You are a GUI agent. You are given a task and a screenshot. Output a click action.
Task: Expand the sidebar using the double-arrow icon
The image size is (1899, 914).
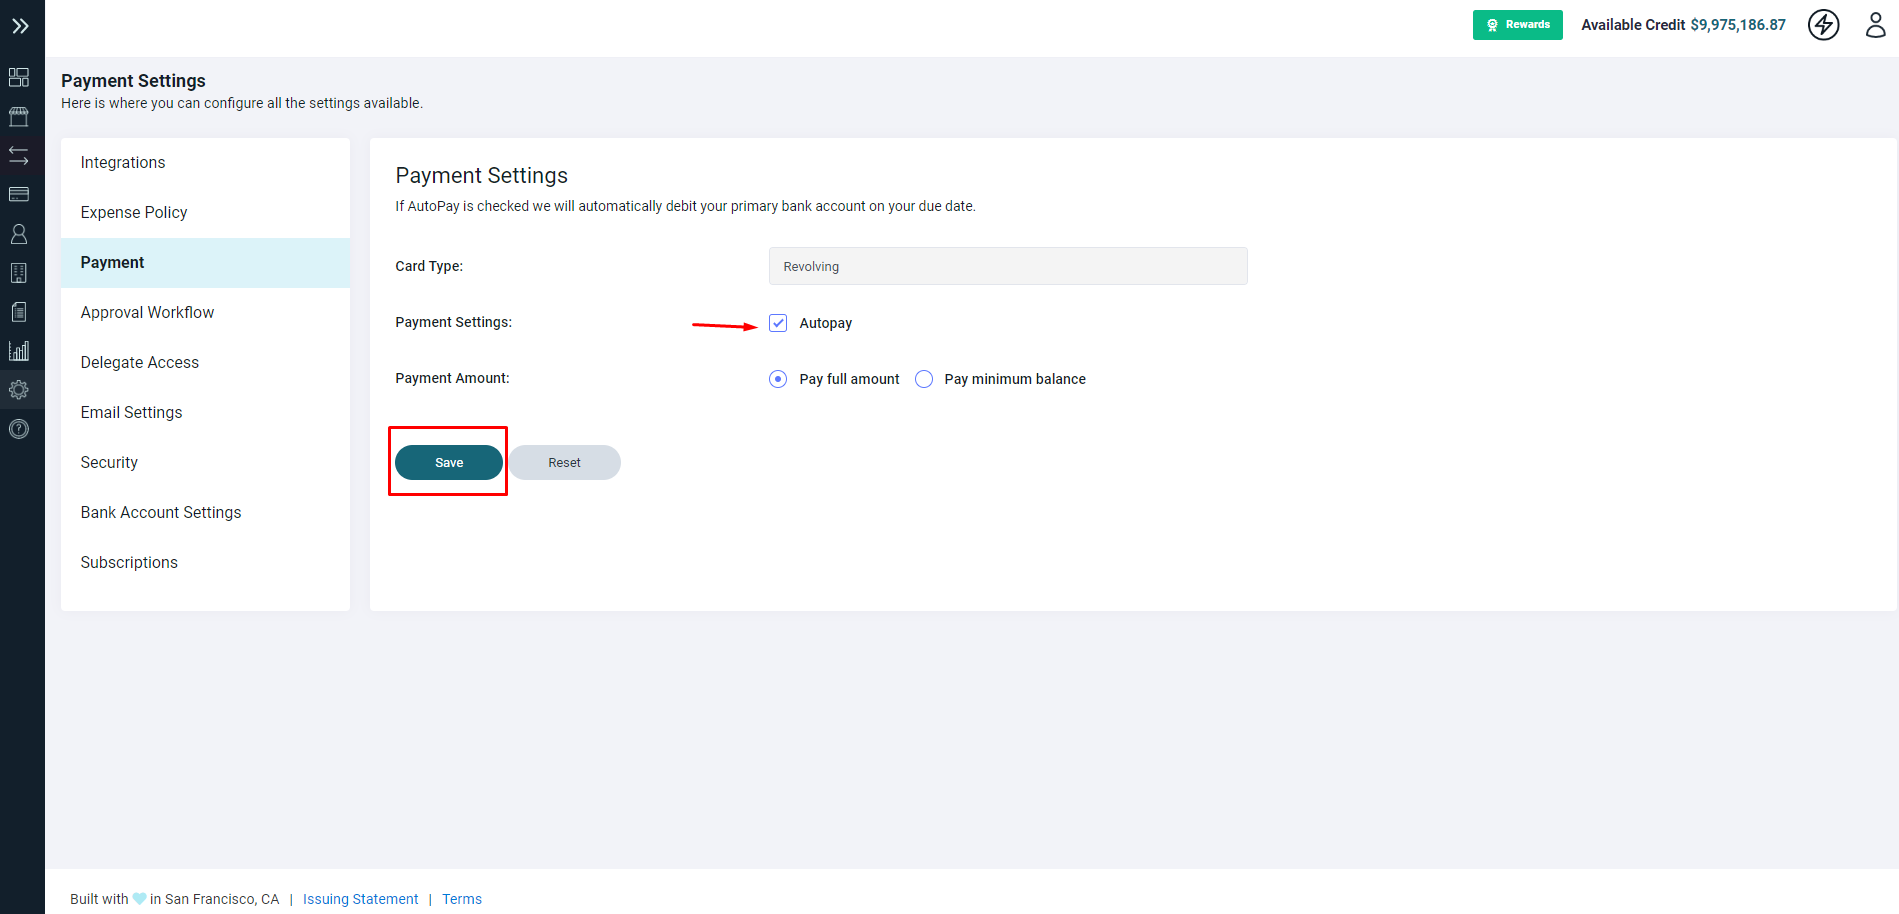[x=22, y=26]
